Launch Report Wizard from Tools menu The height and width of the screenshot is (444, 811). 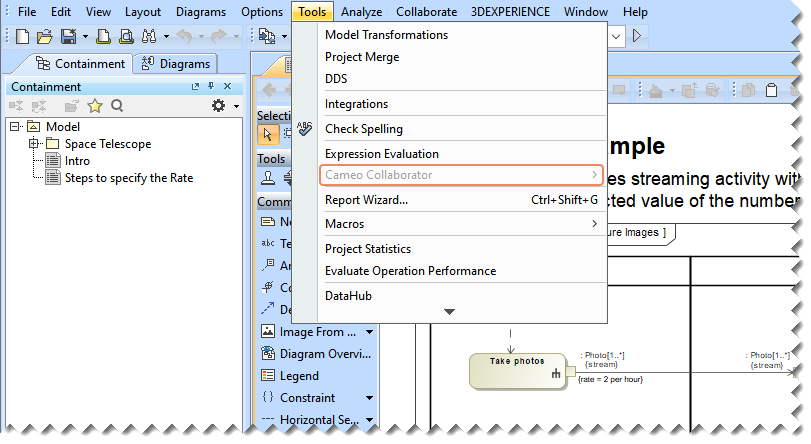pyautogui.click(x=461, y=200)
